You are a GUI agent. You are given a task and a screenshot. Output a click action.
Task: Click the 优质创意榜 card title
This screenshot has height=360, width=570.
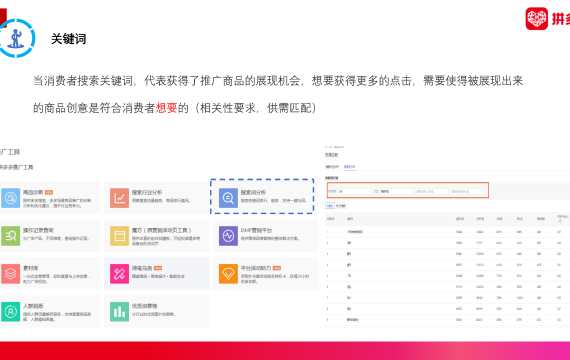[x=144, y=306]
